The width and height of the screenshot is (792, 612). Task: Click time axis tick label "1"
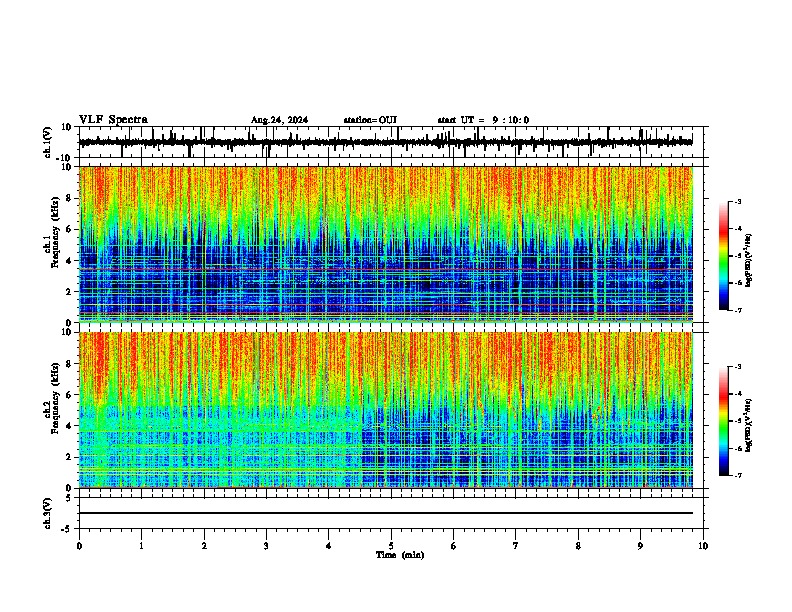142,546
